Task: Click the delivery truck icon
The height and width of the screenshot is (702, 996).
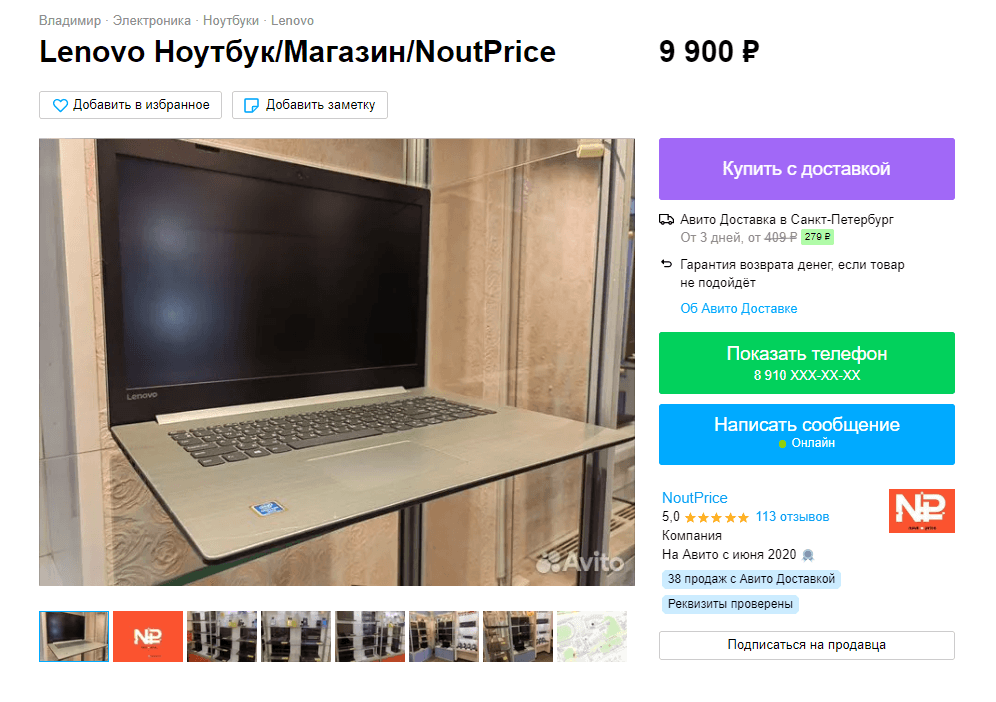Action: 666,220
